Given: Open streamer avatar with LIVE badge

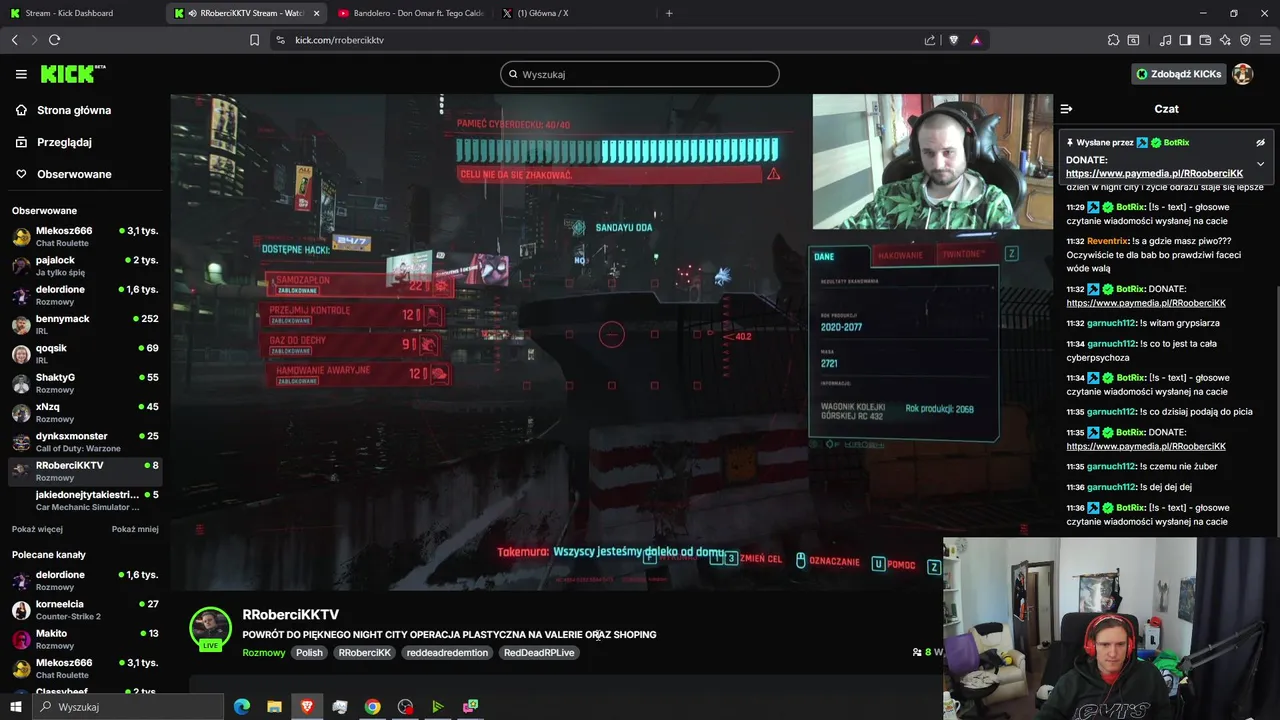Looking at the screenshot, I should point(211,629).
